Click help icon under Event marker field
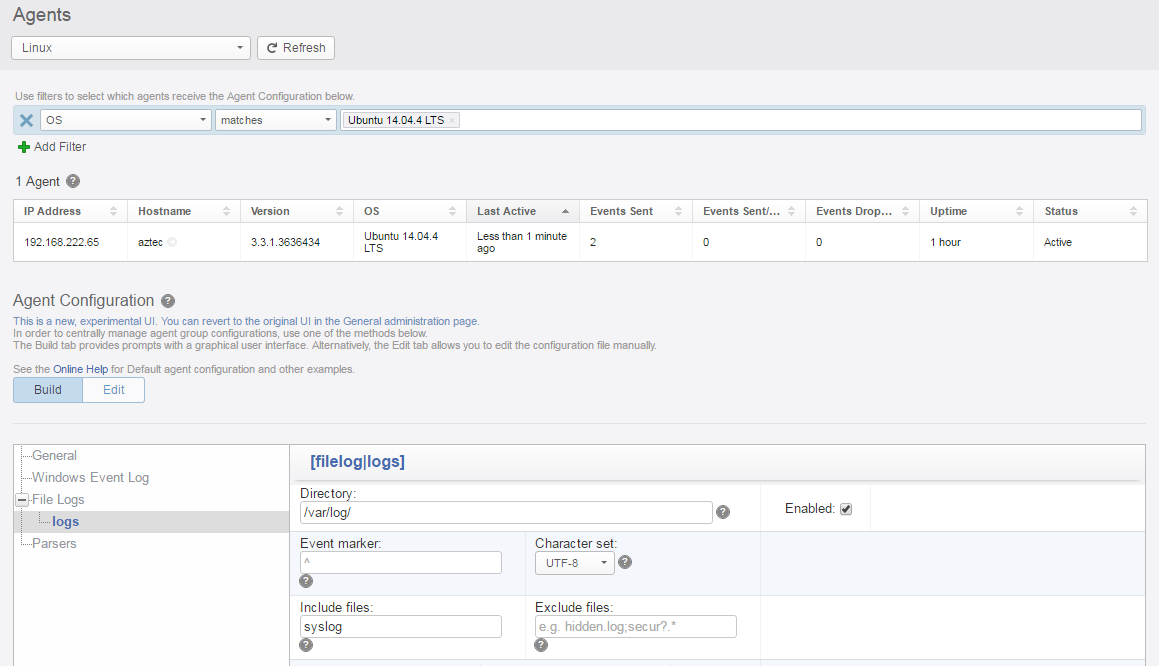The image size is (1159, 666). click(x=306, y=582)
